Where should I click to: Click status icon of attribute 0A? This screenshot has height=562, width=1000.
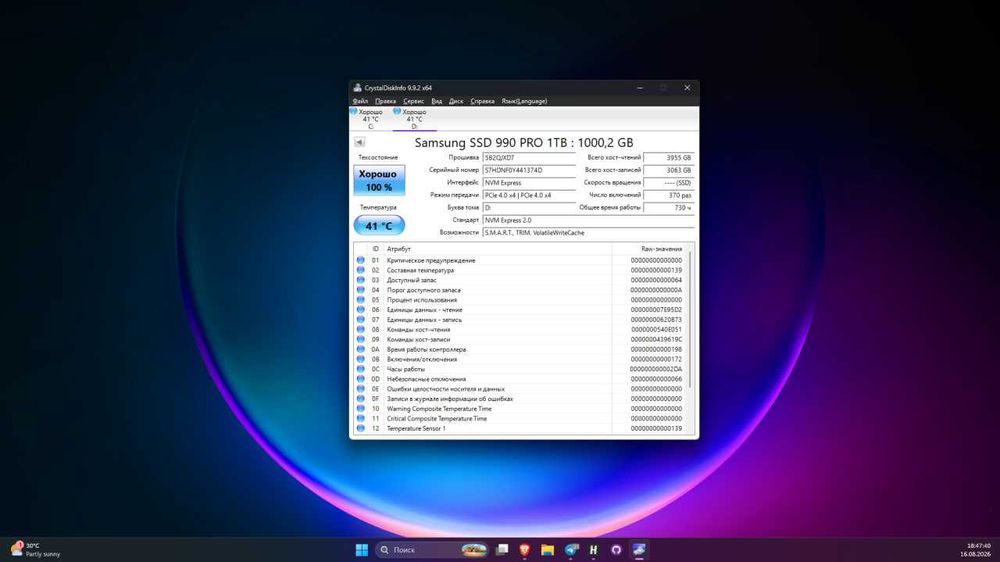coord(360,349)
